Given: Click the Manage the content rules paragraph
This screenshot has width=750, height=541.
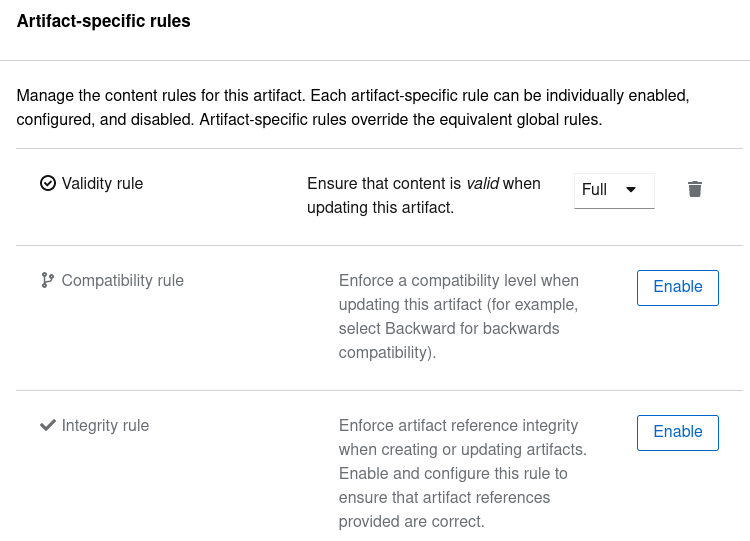Looking at the screenshot, I should (353, 108).
